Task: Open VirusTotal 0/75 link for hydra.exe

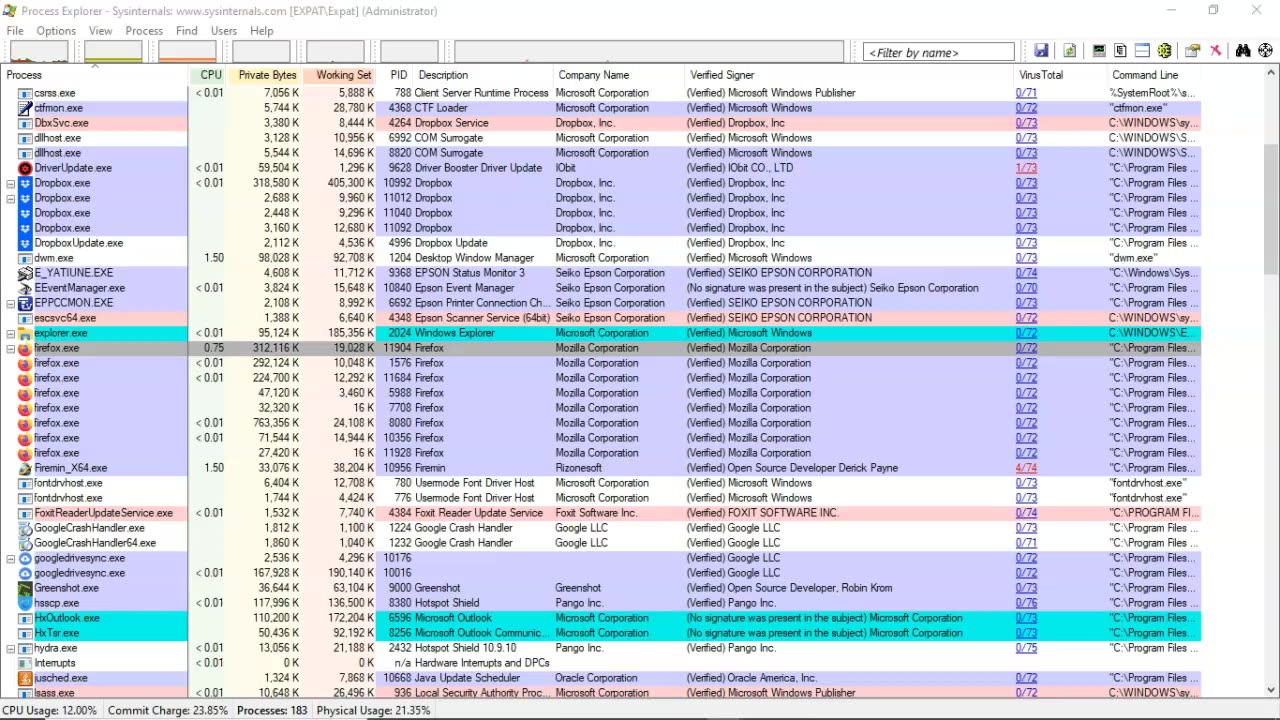Action: [1026, 648]
